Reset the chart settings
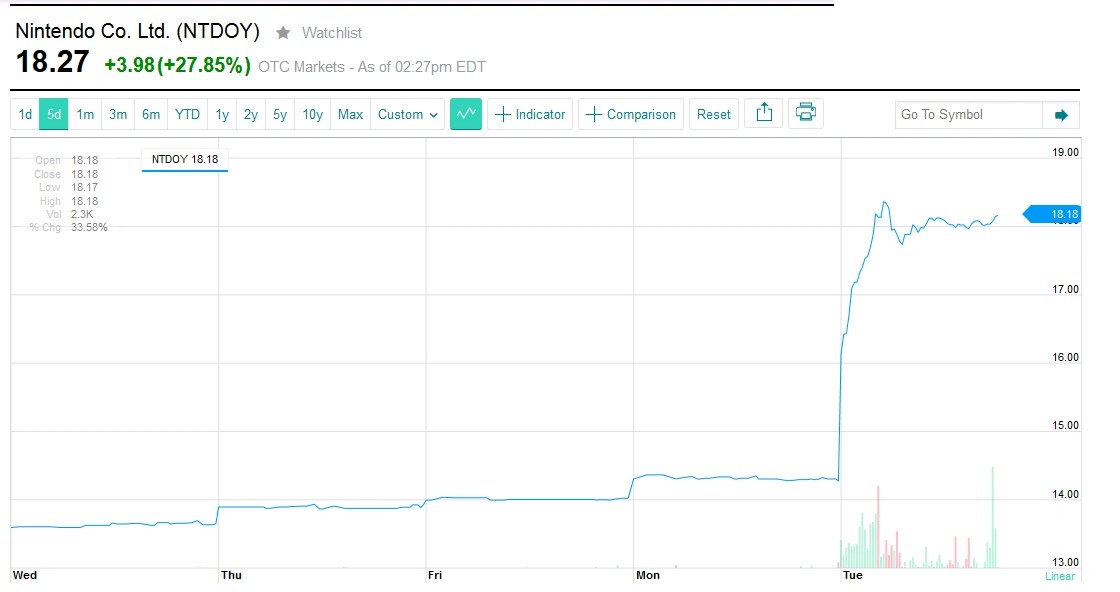The width and height of the screenshot is (1120, 592). coord(714,114)
